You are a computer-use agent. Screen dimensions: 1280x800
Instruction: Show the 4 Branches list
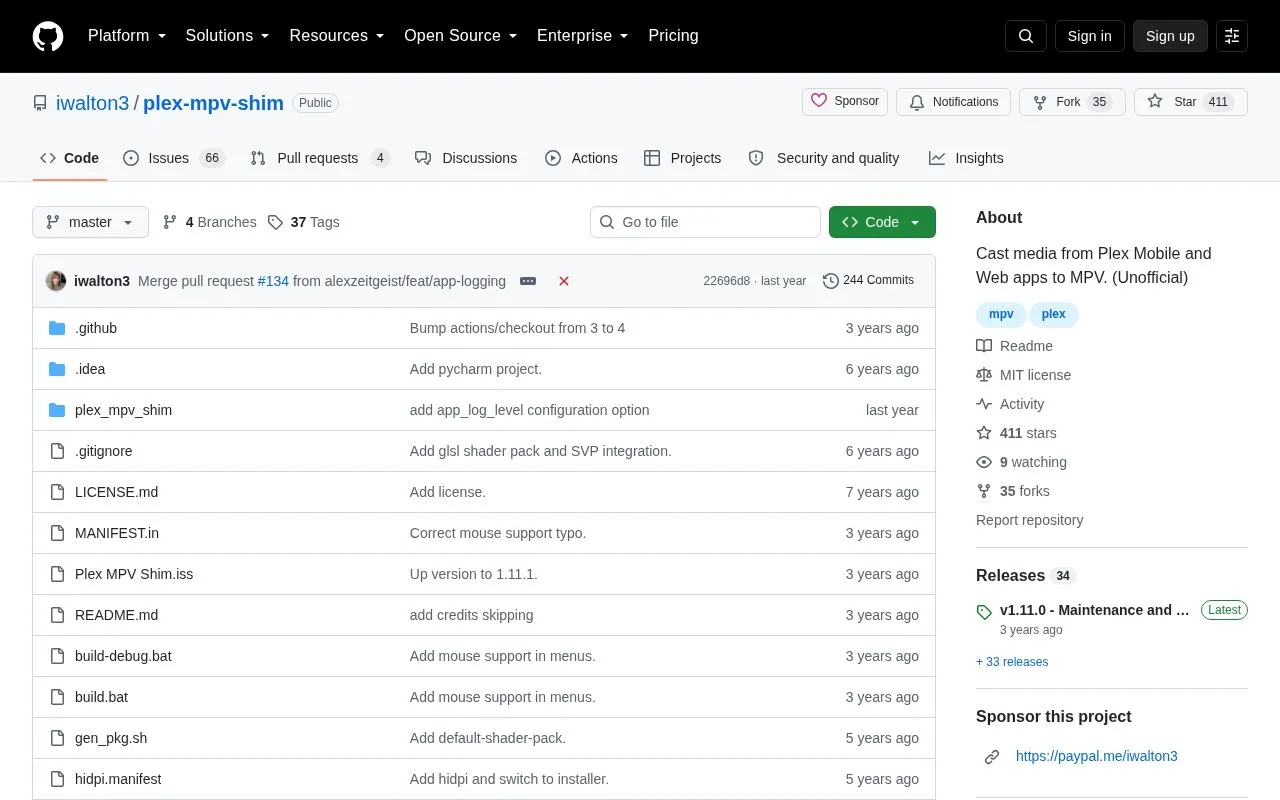[x=209, y=222]
